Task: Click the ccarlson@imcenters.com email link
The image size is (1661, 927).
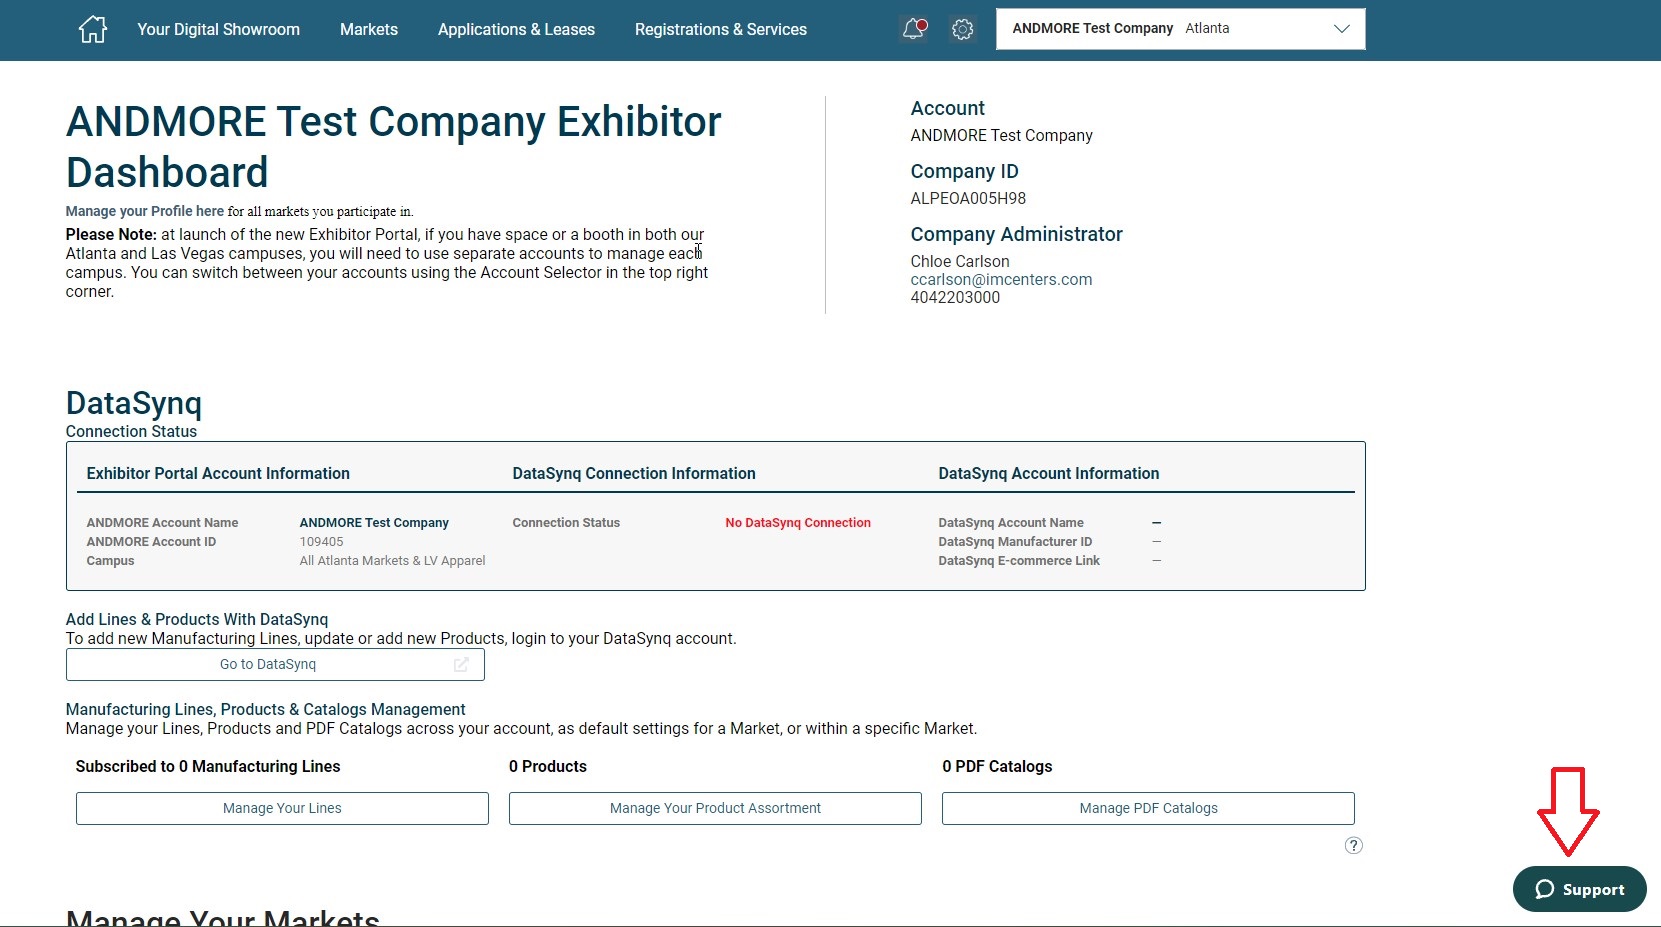Action: (x=1001, y=280)
